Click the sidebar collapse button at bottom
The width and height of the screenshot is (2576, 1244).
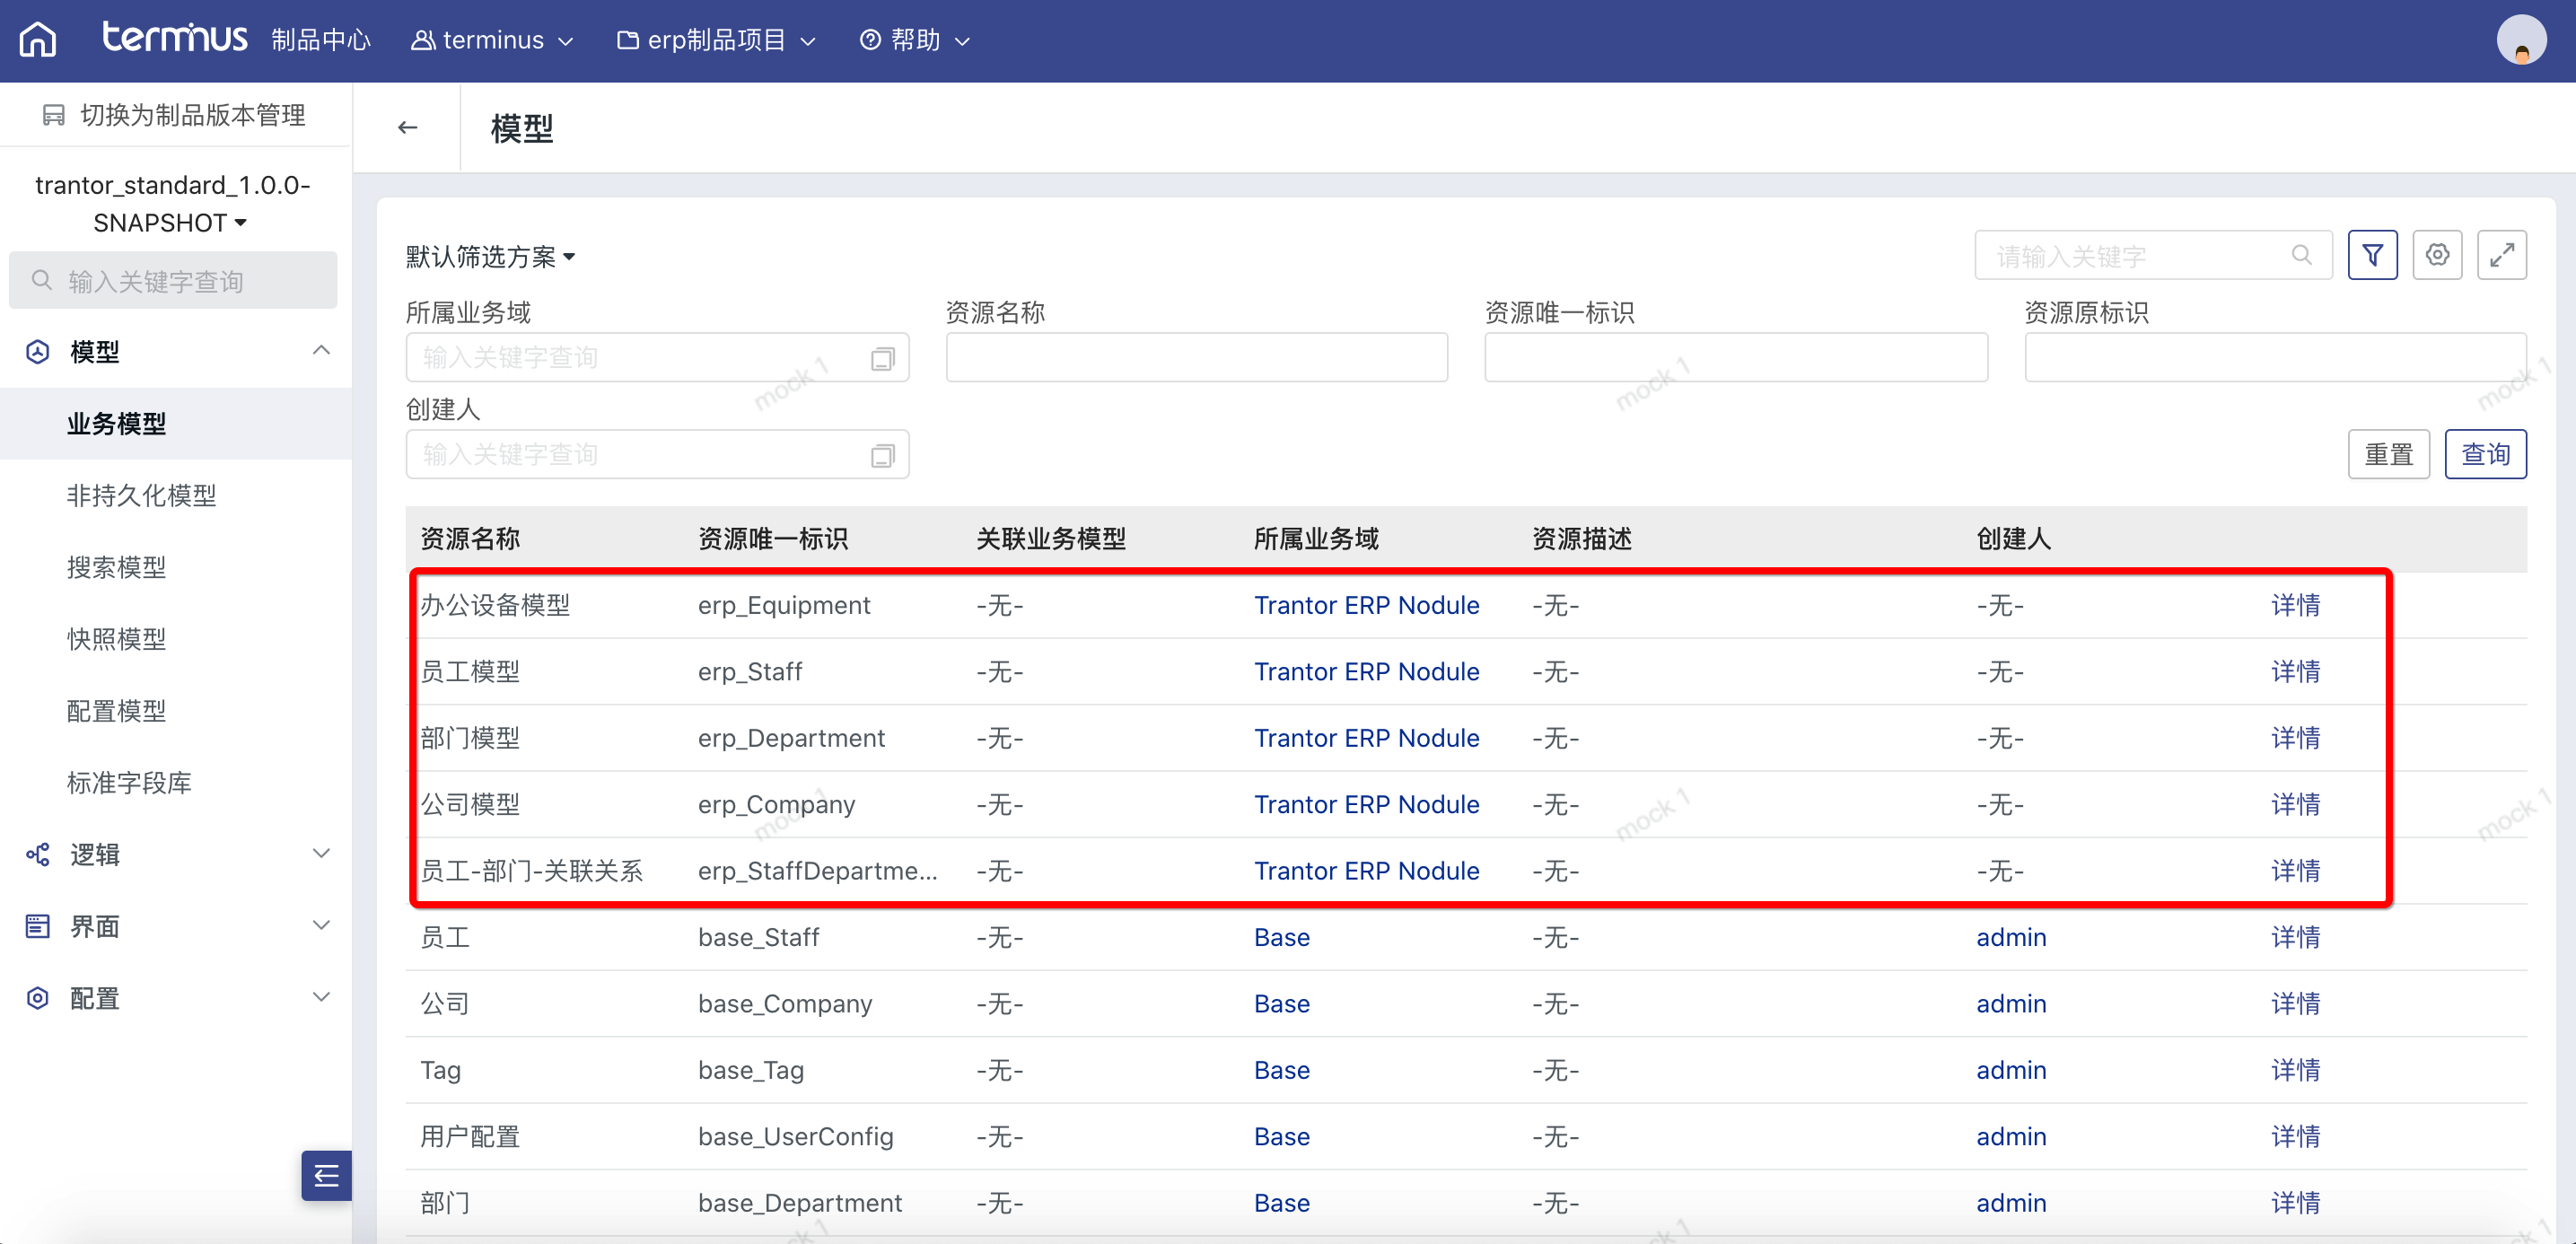pos(326,1175)
